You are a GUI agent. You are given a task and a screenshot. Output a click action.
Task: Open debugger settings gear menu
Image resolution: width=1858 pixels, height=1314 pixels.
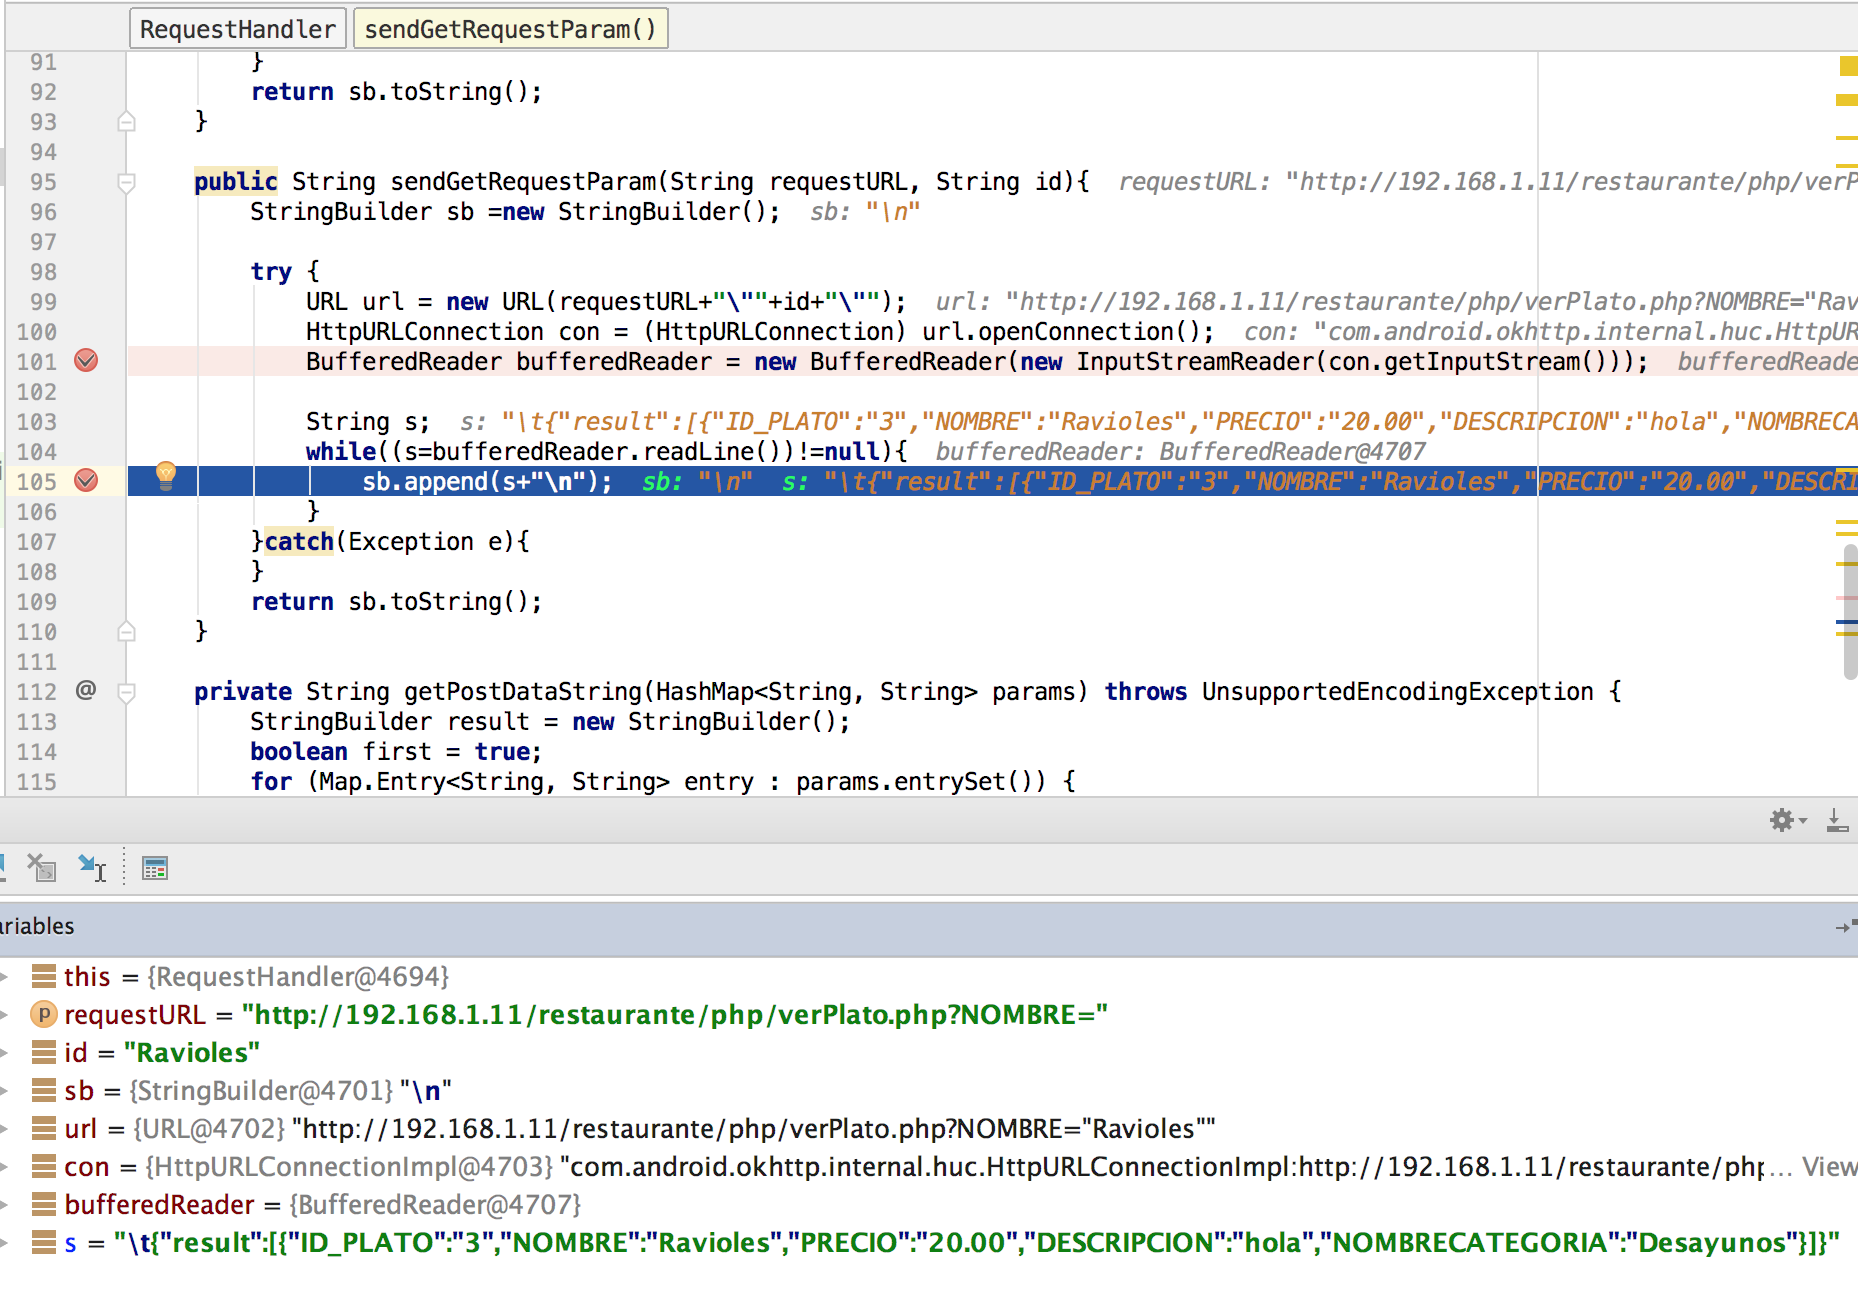[x=1787, y=821]
